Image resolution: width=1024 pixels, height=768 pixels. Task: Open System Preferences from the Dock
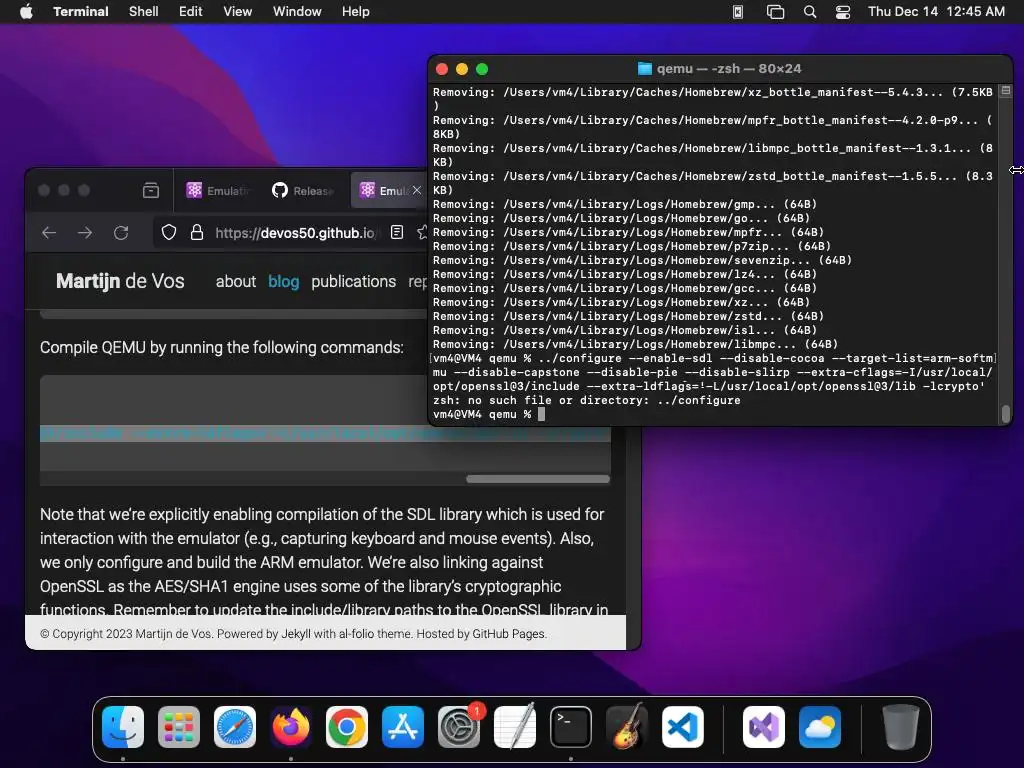point(459,727)
